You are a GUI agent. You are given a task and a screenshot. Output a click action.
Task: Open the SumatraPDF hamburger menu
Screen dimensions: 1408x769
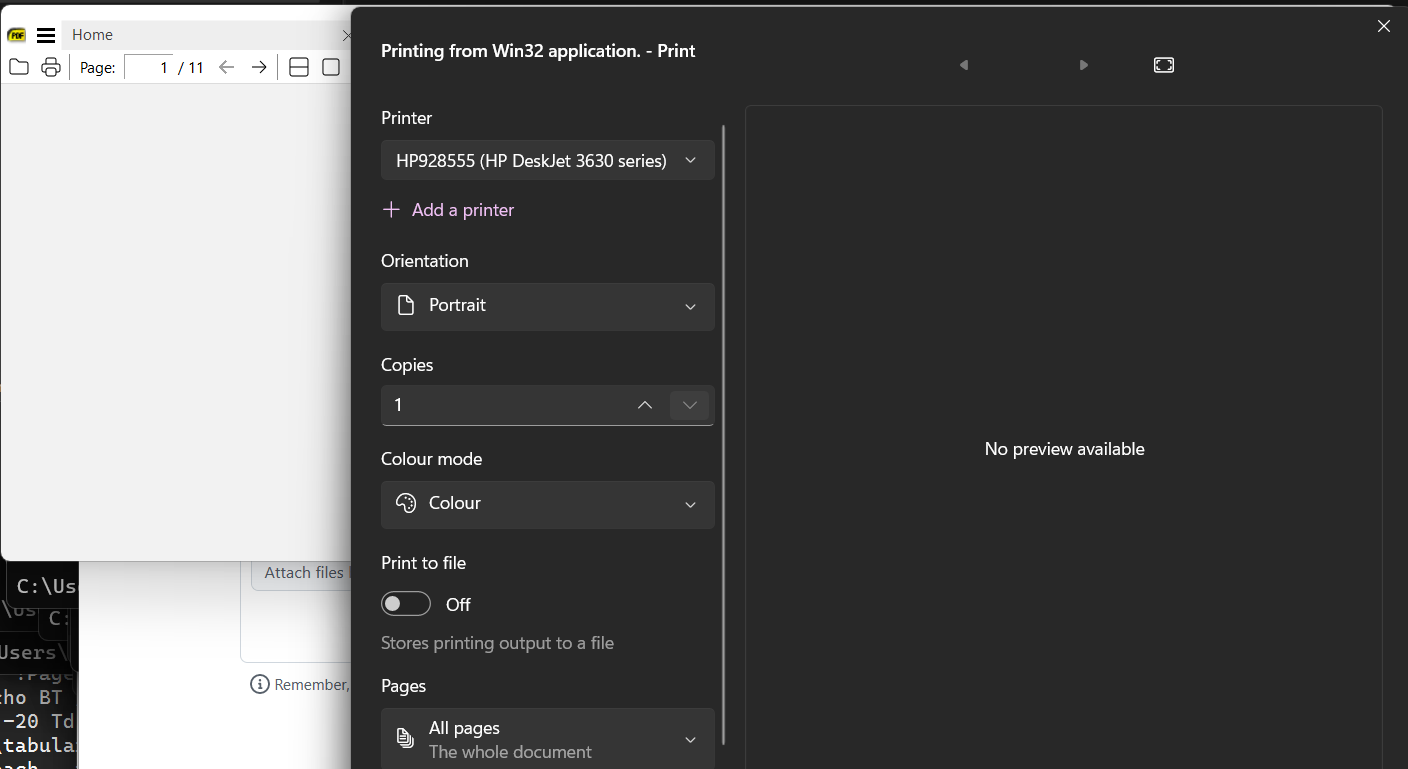(46, 34)
